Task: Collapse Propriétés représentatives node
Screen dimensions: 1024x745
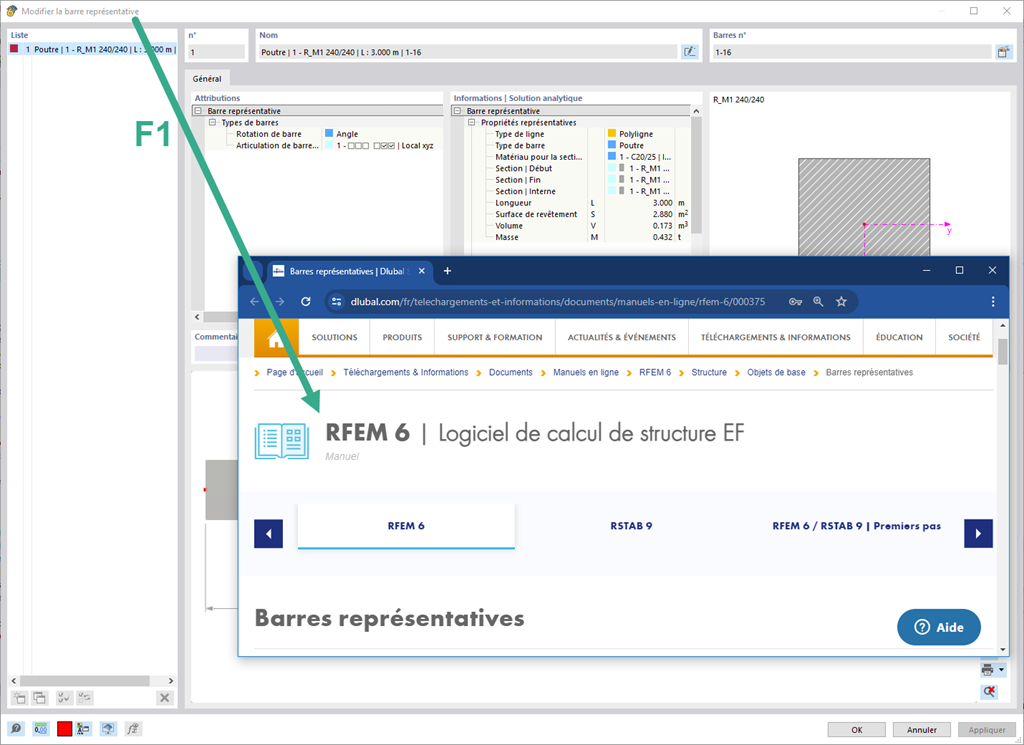Action: (x=472, y=122)
